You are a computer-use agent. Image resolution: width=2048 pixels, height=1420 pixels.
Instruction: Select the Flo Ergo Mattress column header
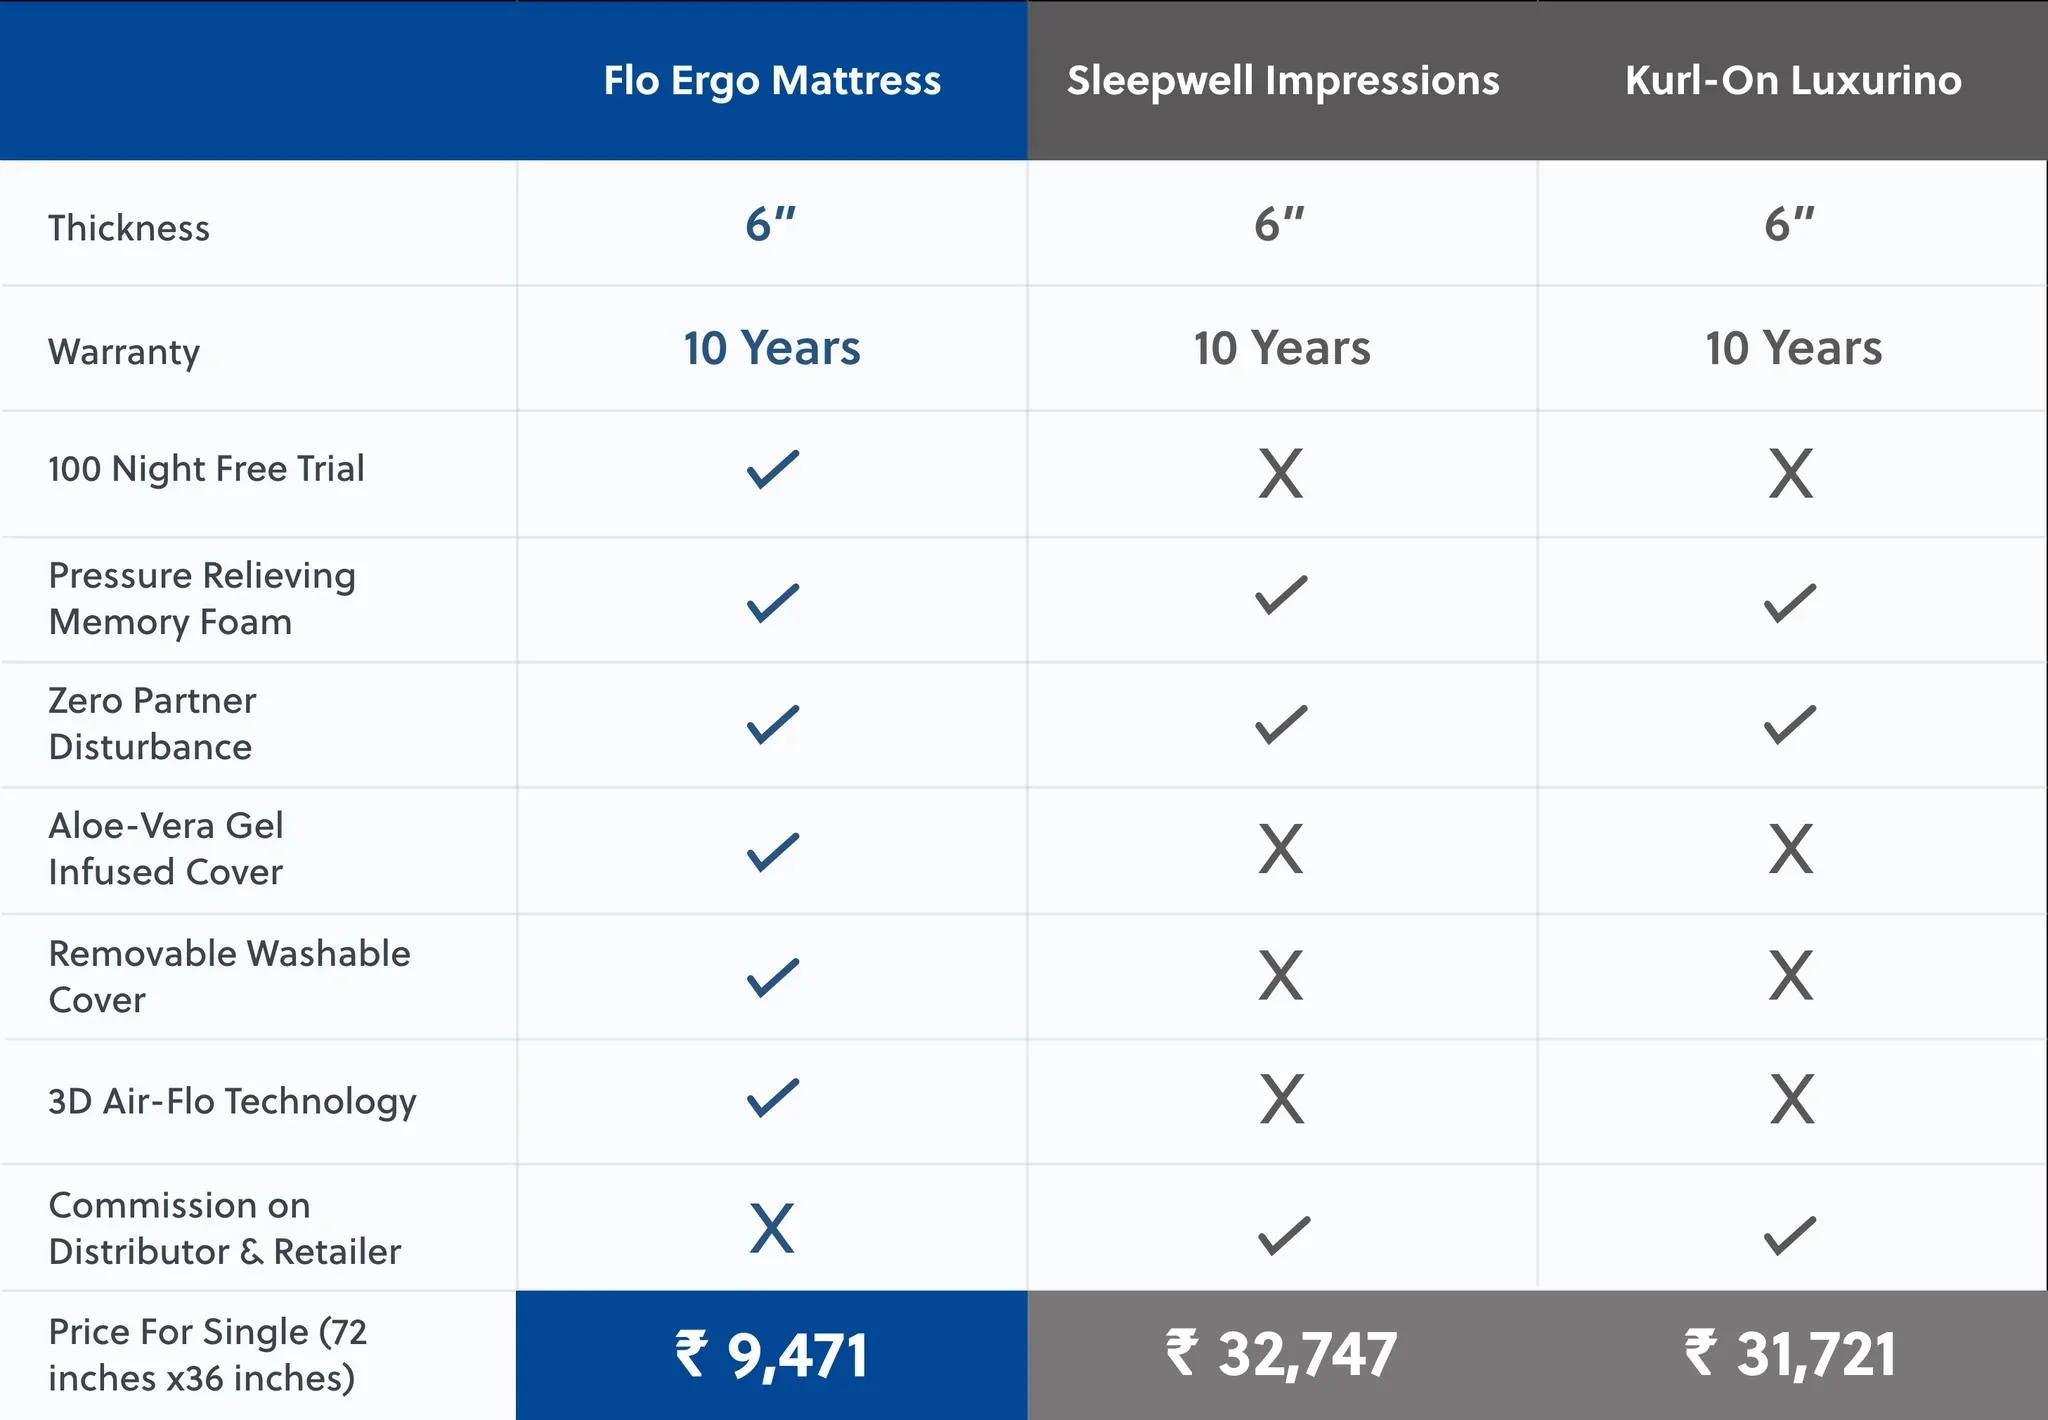point(772,80)
